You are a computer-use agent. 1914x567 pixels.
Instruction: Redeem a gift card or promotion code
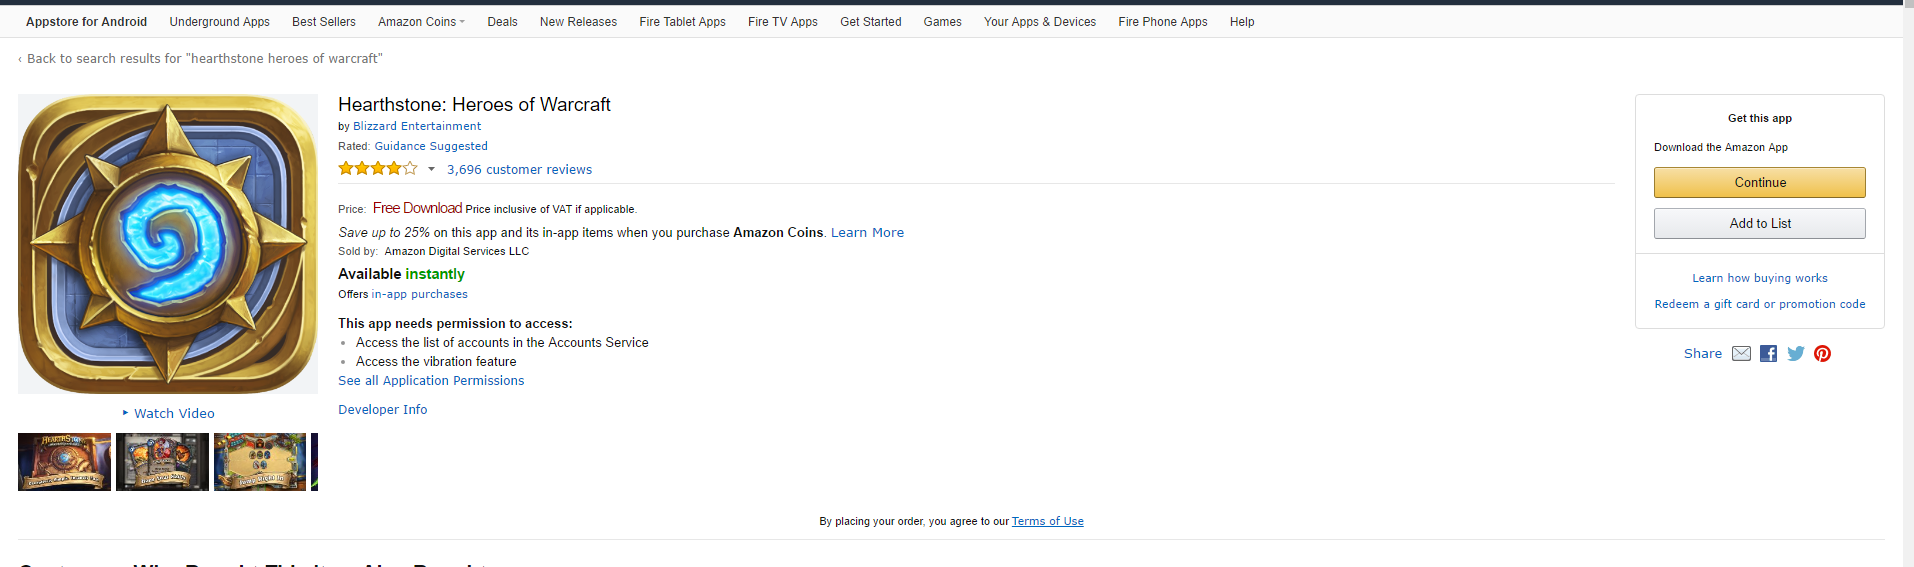pyautogui.click(x=1759, y=304)
